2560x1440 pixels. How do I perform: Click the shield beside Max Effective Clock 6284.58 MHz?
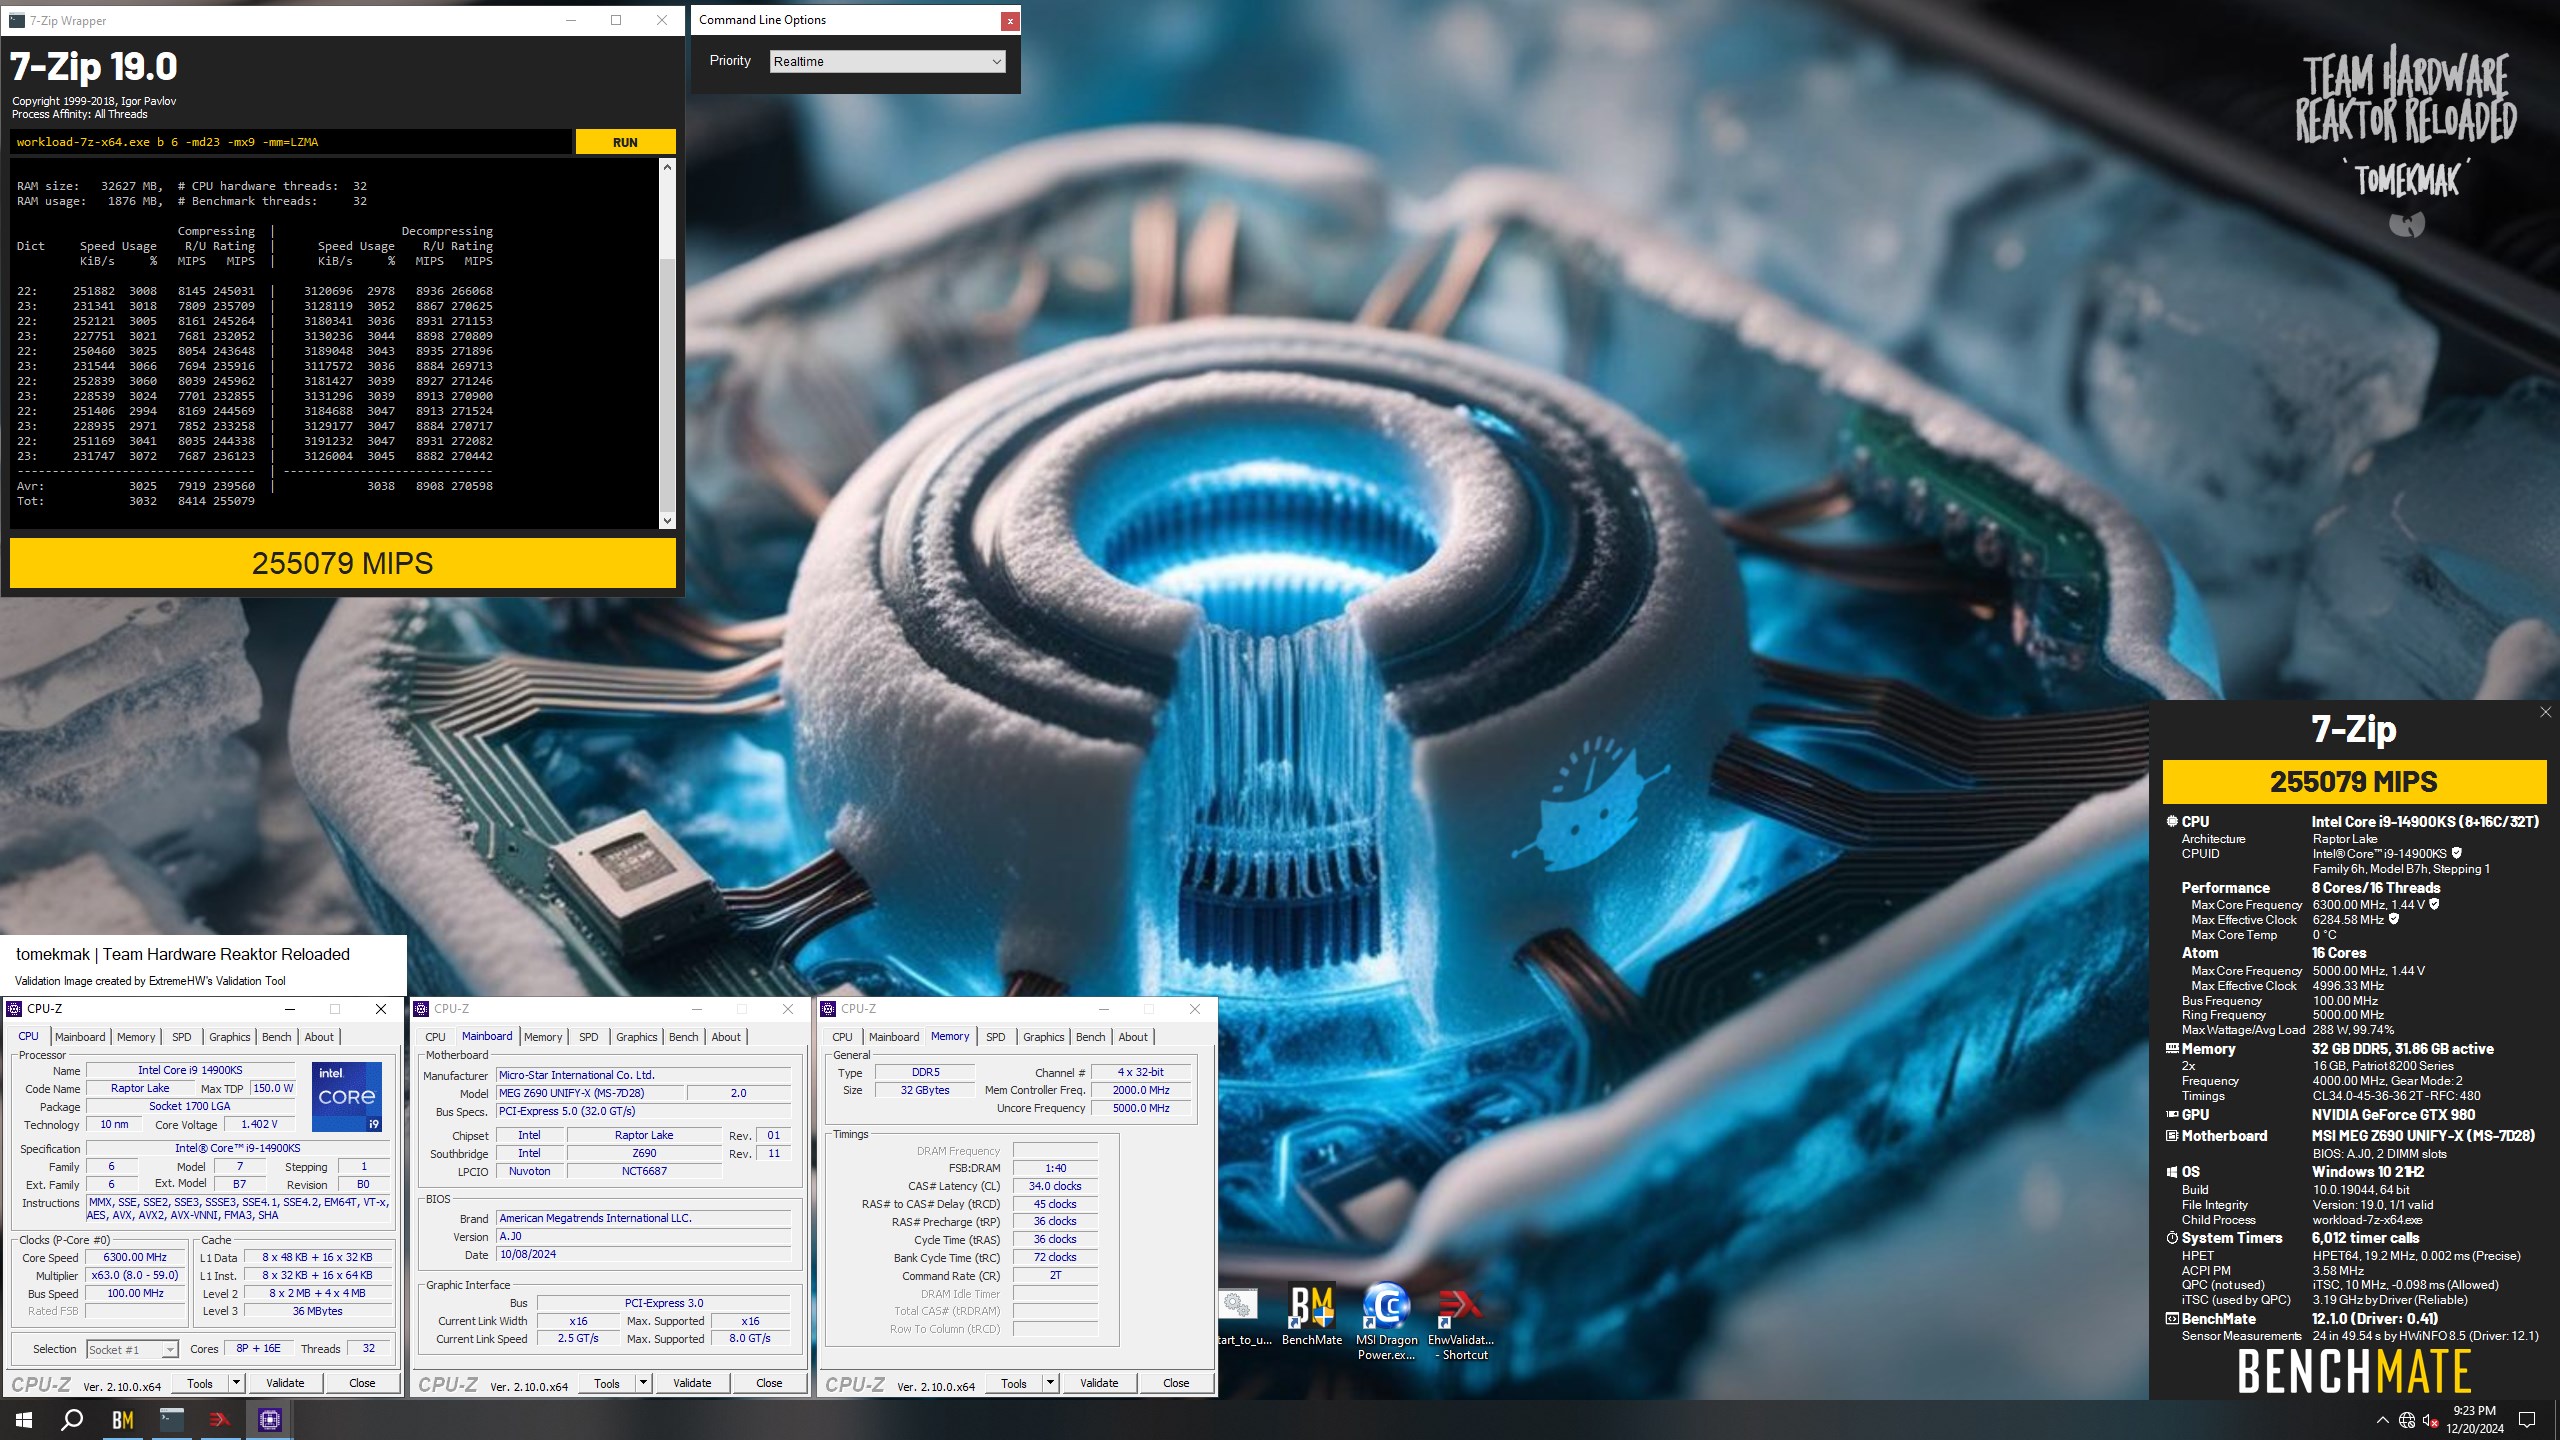pos(2394,919)
